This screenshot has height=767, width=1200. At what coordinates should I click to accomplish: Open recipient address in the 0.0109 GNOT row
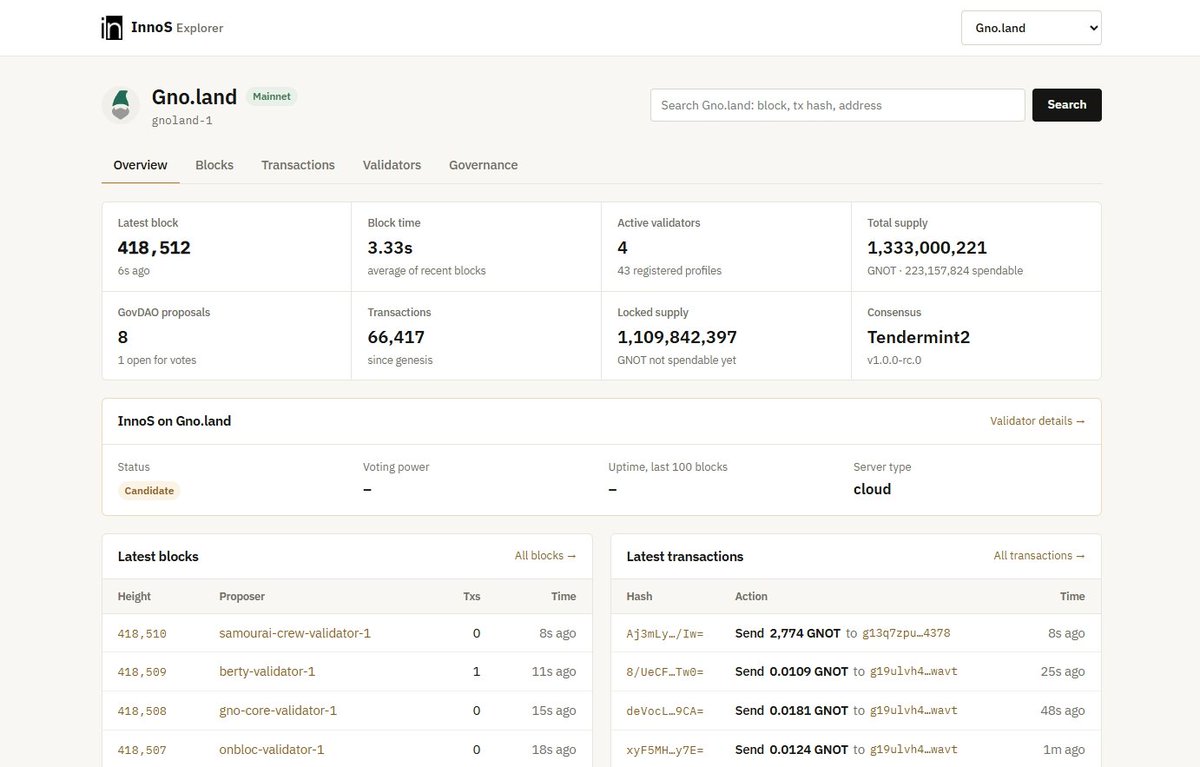[x=914, y=672]
